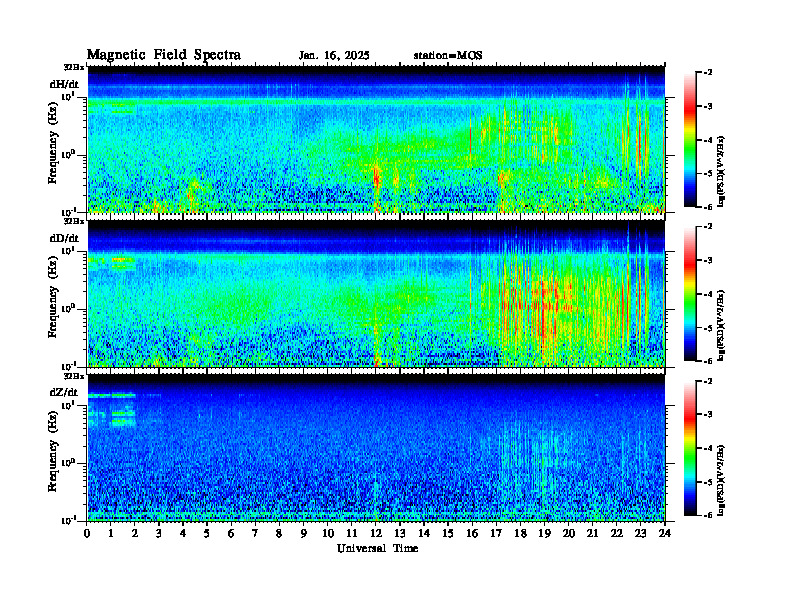Viewport: 792px width, 612px height.
Task: Click the color bar beside the dD/dt panel
Action: 690,294
